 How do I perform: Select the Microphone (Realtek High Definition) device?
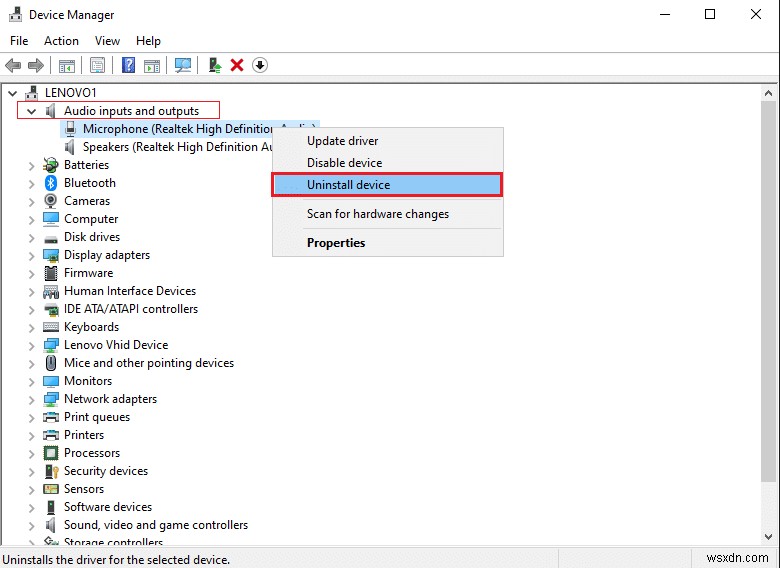tap(178, 129)
